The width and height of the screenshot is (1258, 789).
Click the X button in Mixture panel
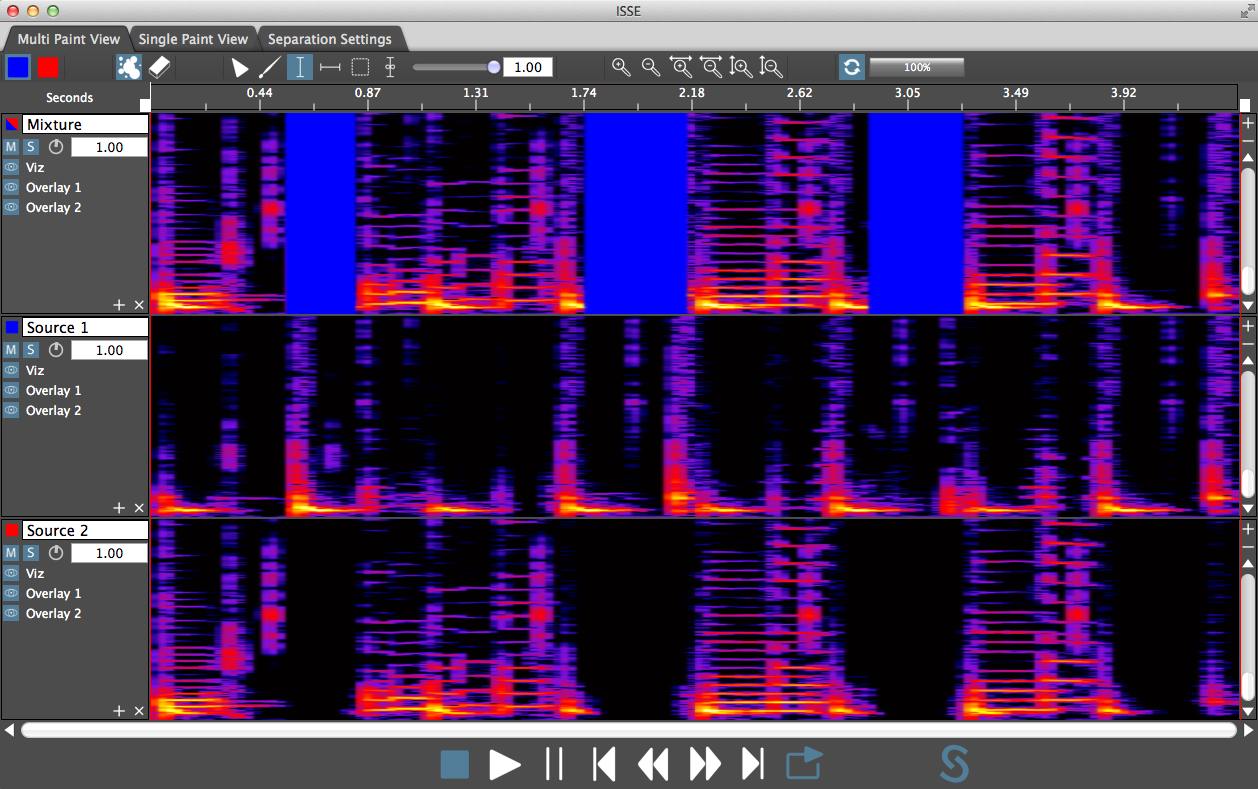[139, 305]
